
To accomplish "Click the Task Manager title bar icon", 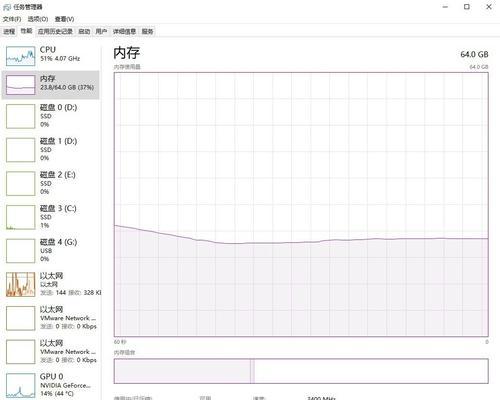I will tap(7, 7).
